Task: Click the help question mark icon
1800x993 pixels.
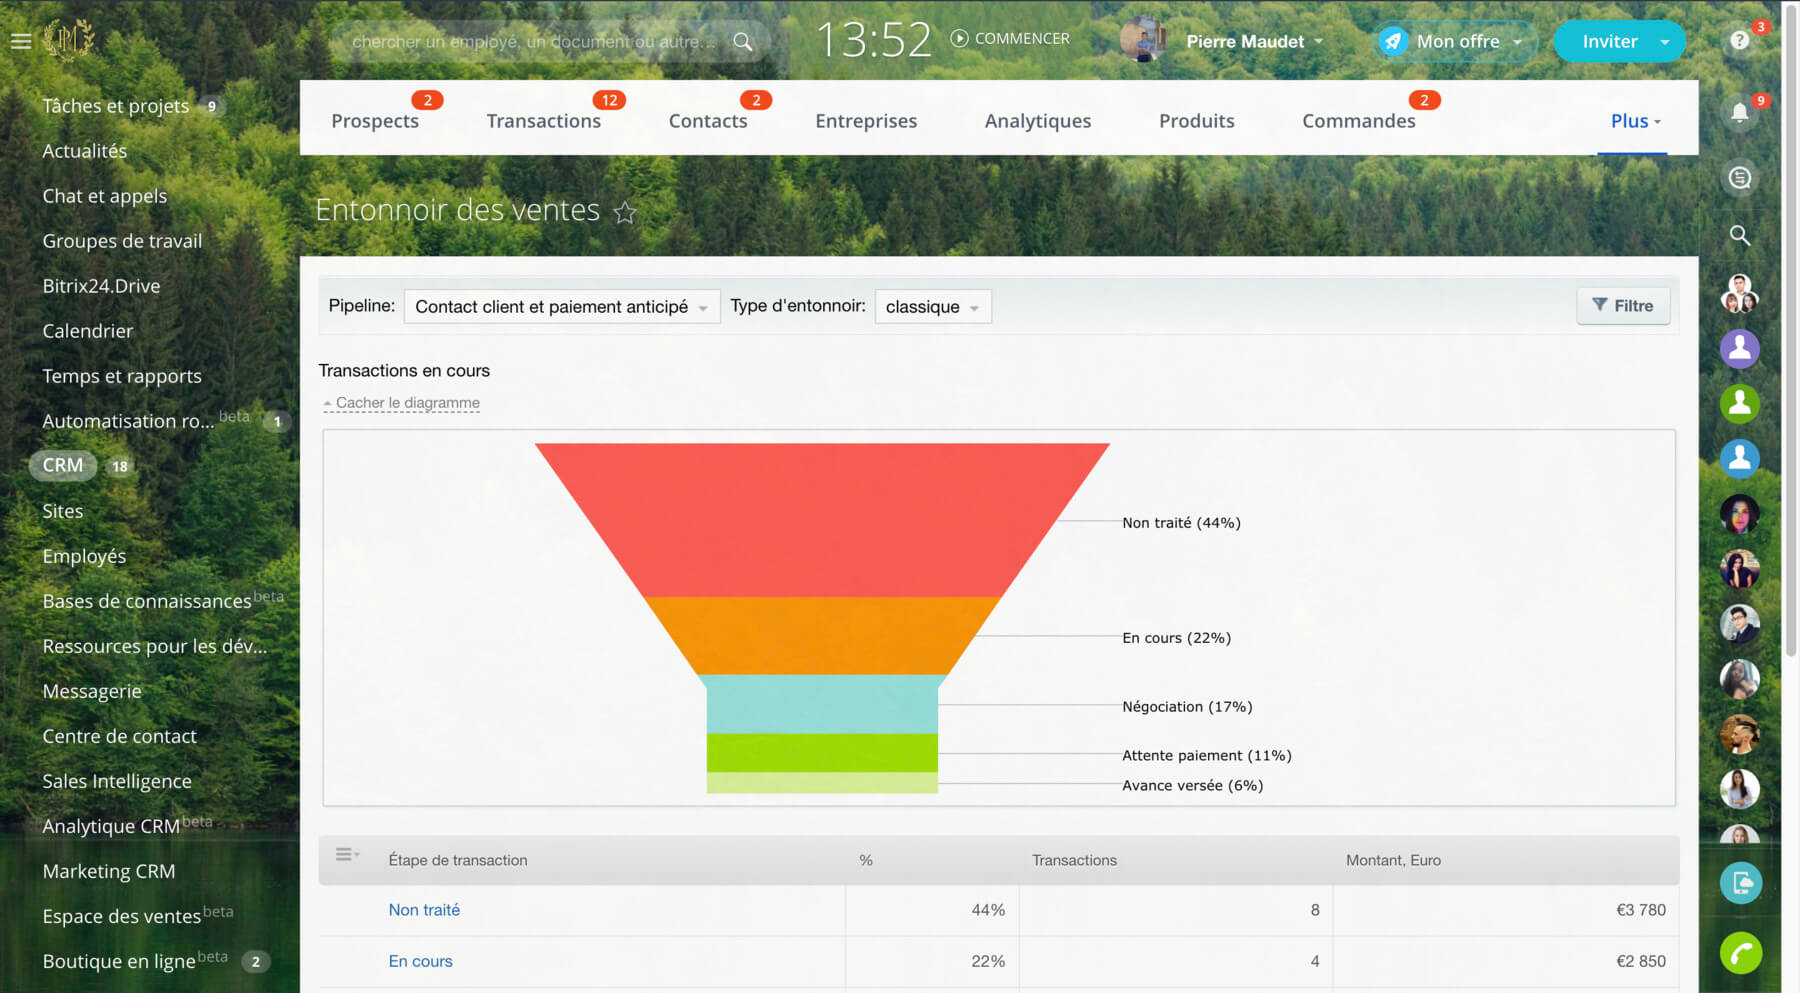Action: 1740,41
